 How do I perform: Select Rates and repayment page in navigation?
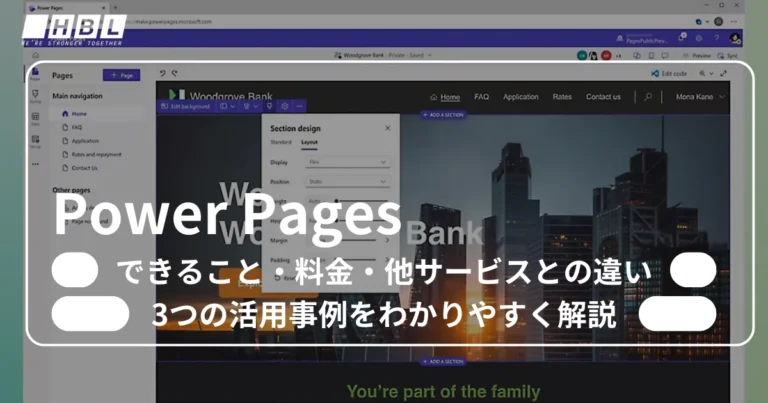pos(98,154)
